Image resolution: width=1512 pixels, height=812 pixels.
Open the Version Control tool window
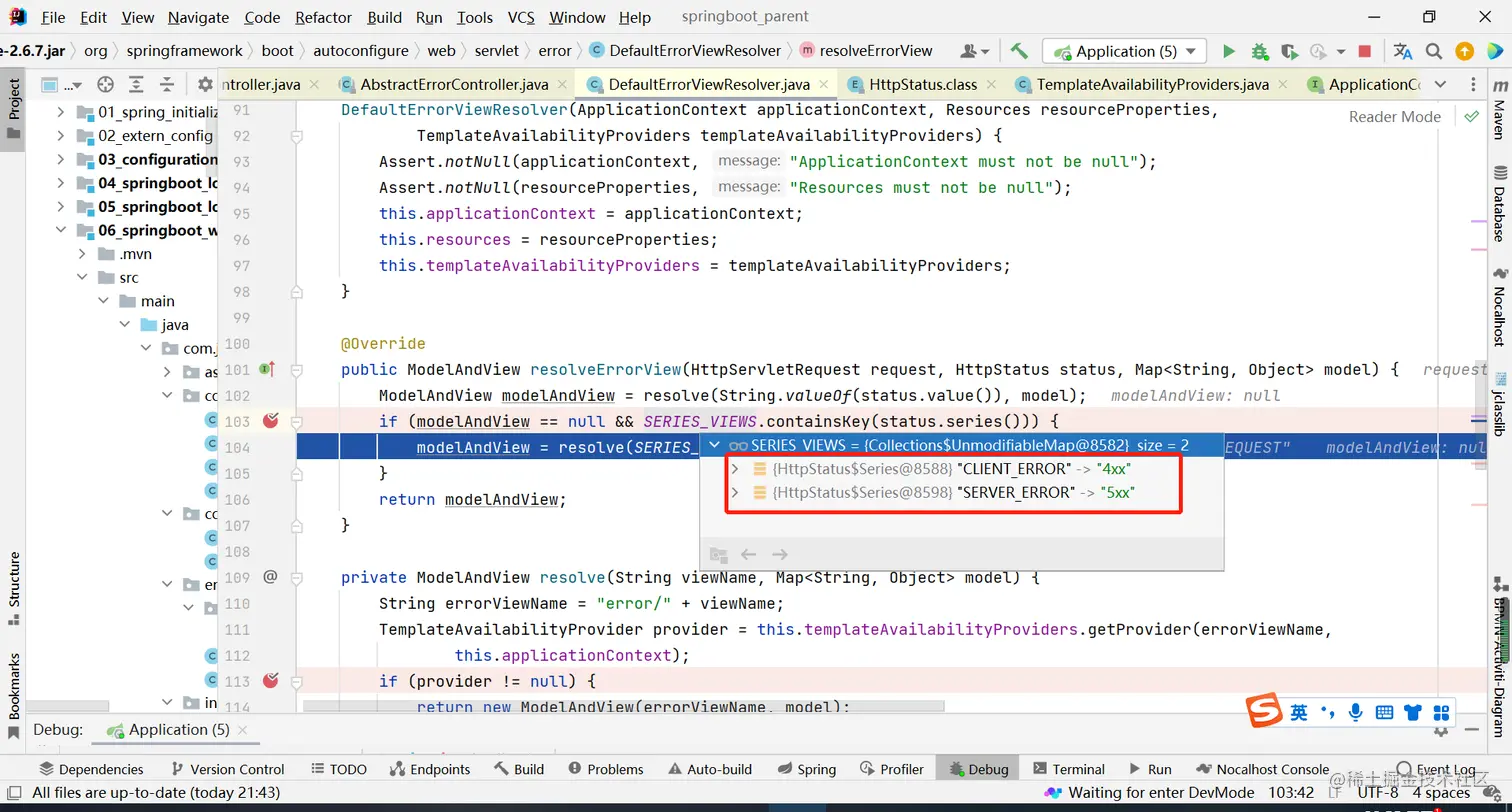(x=228, y=769)
